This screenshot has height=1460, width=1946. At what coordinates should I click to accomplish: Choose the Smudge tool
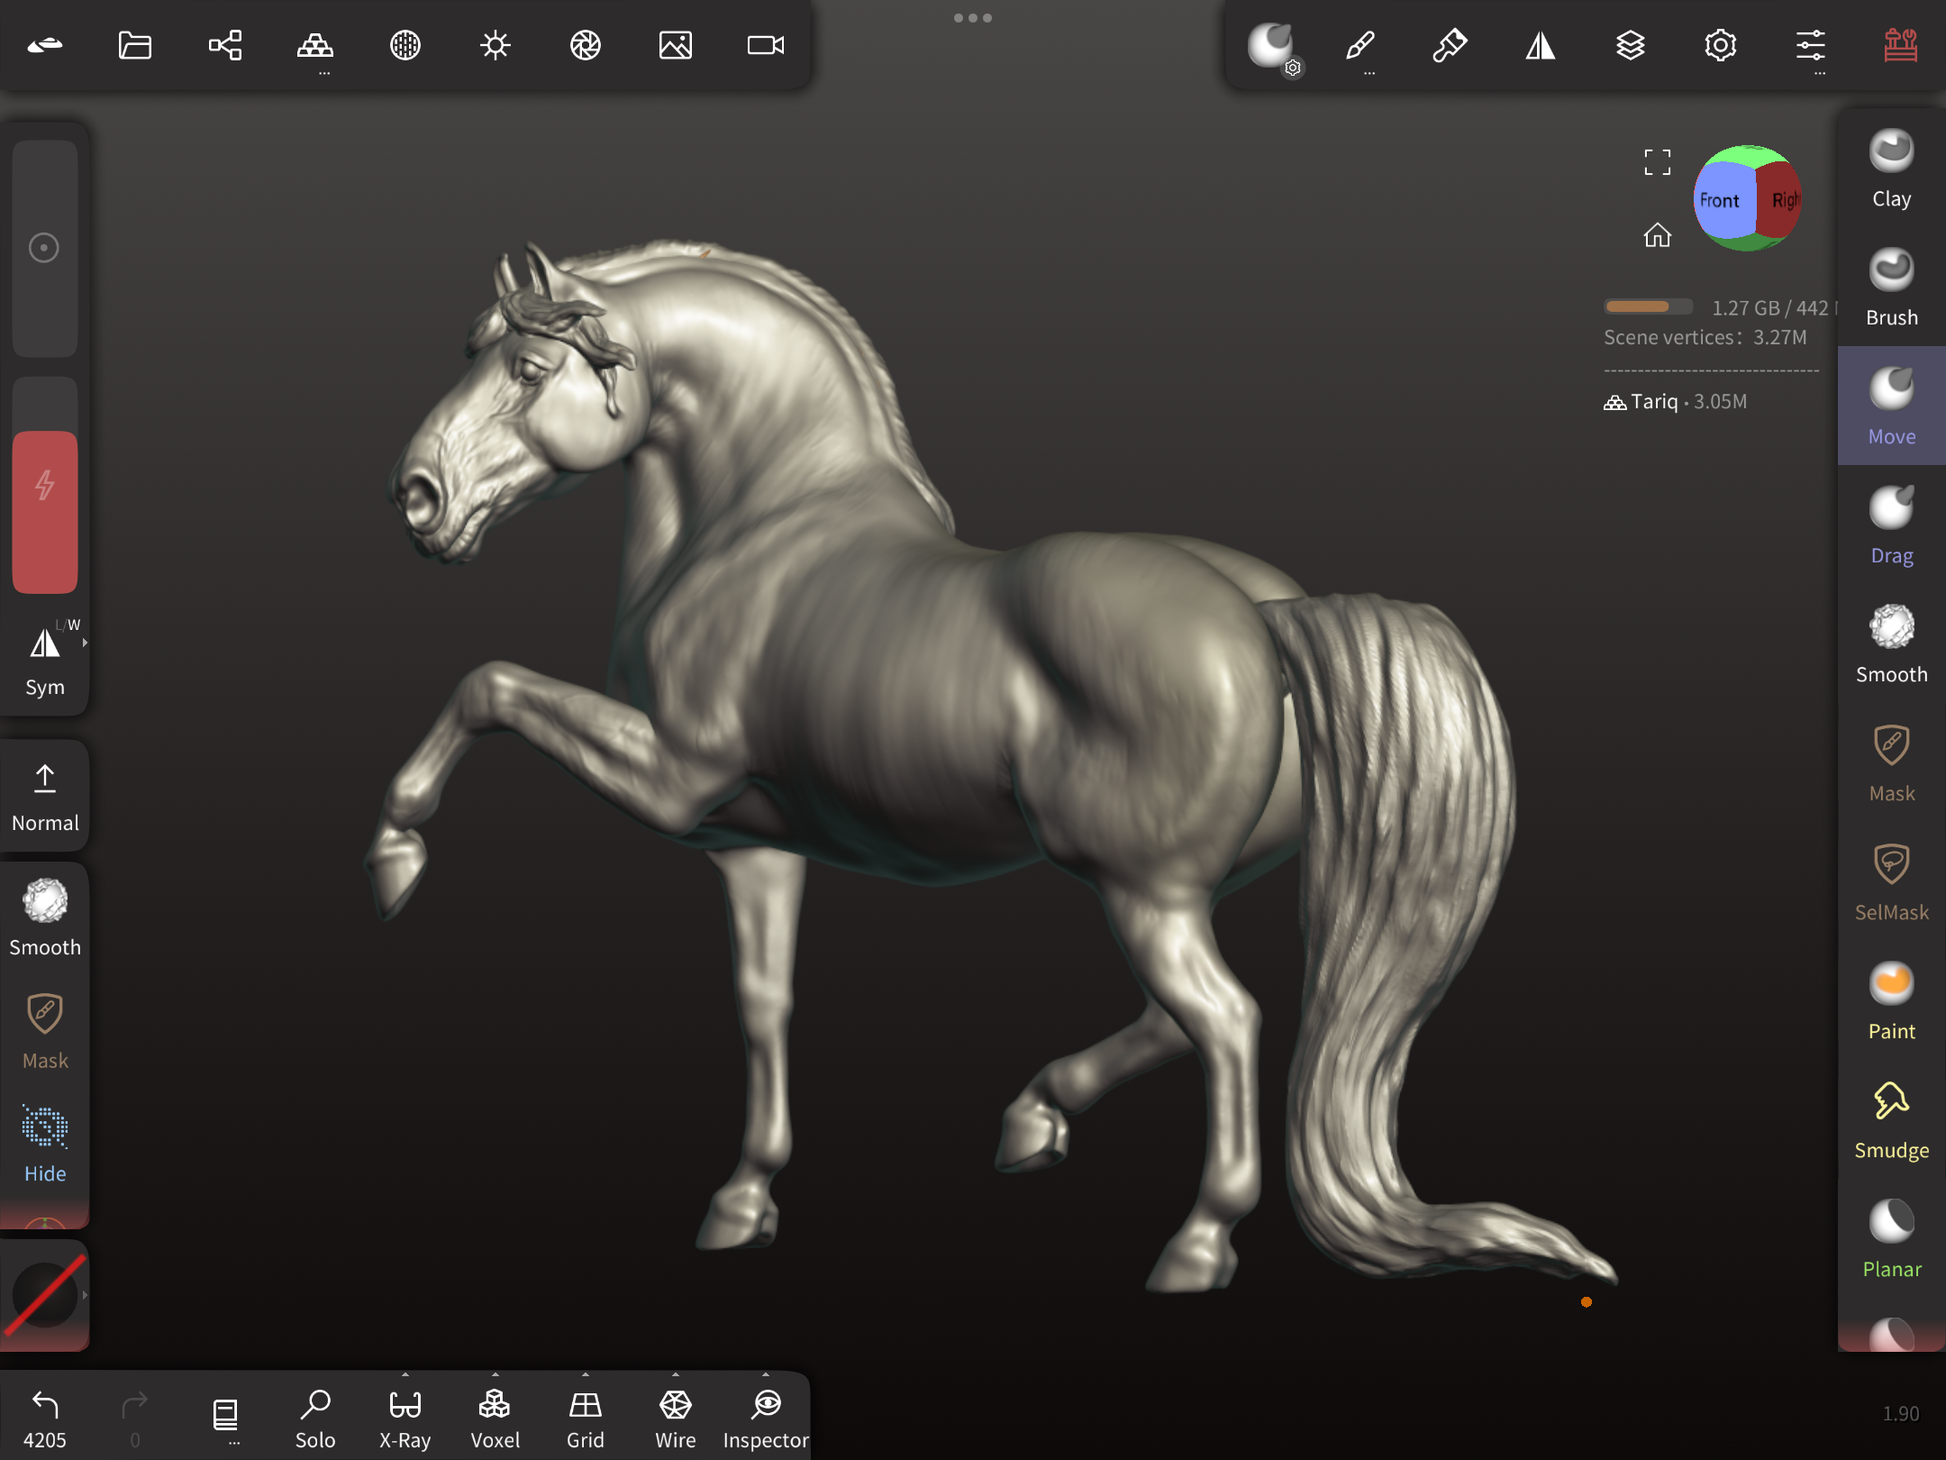tap(1890, 1121)
